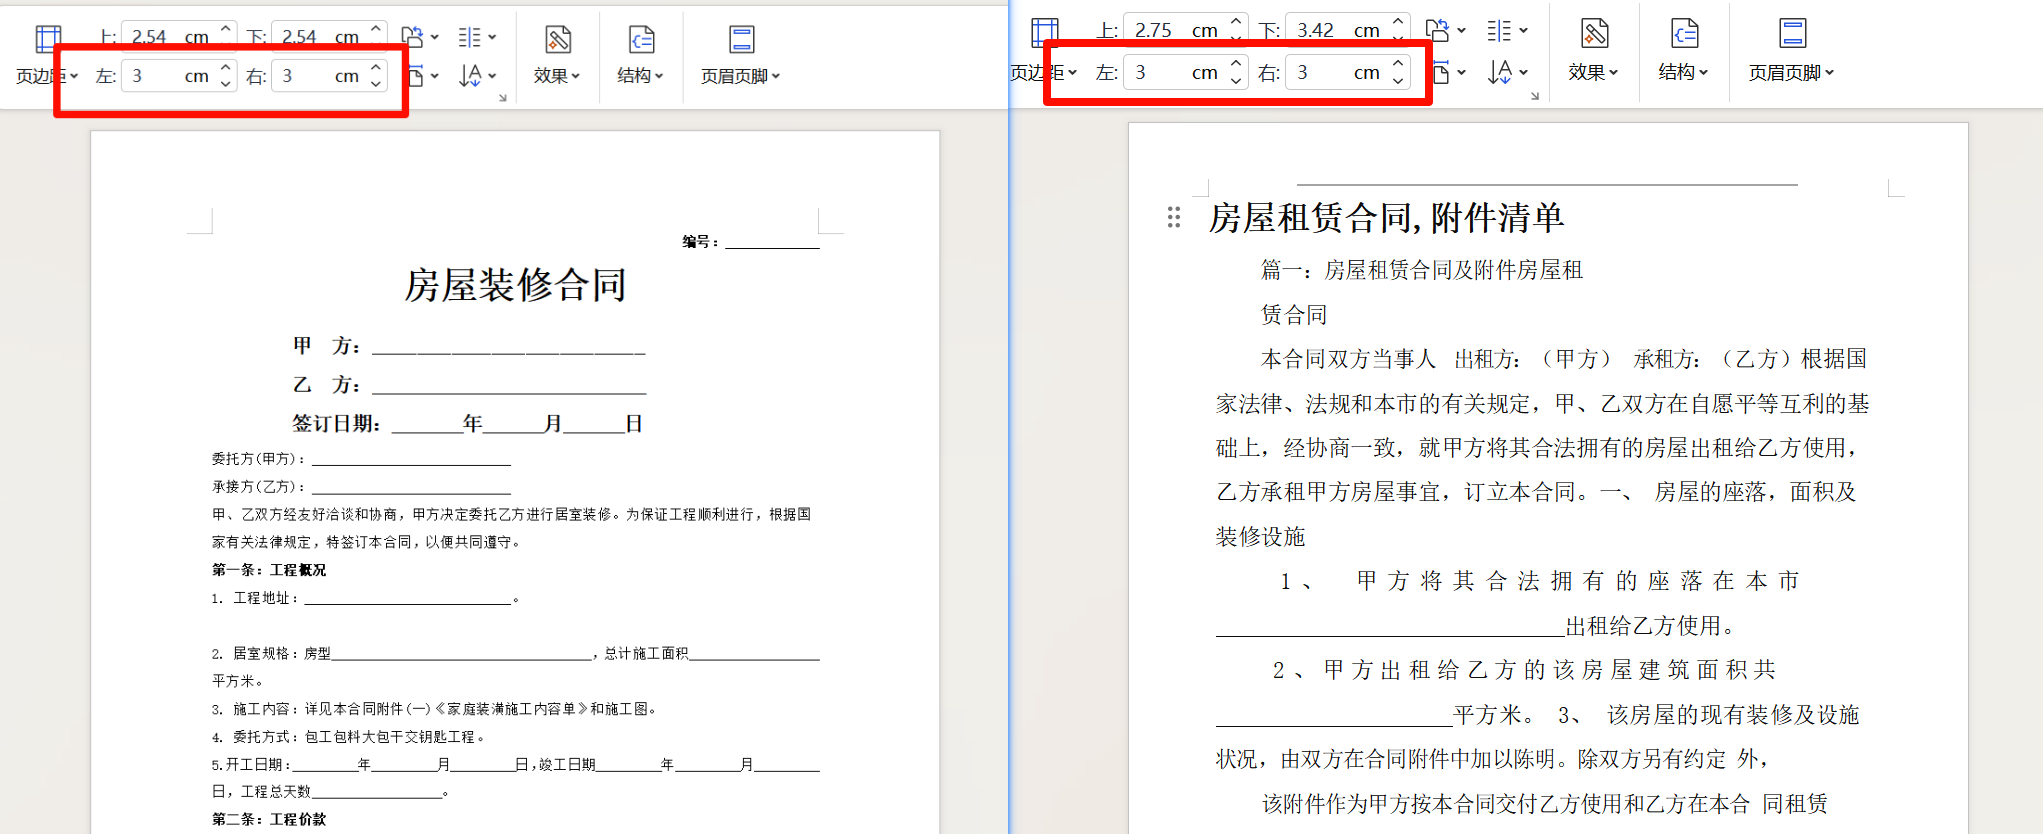This screenshot has height=834, width=2043.
Task: Click paper orientation icon in left window
Action: [x=412, y=37]
